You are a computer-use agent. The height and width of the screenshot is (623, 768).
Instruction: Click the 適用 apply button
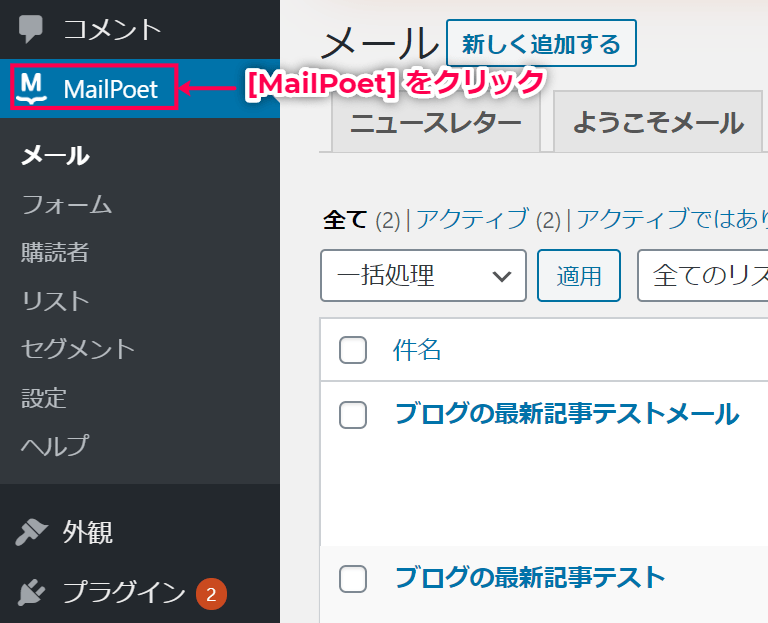pyautogui.click(x=578, y=276)
